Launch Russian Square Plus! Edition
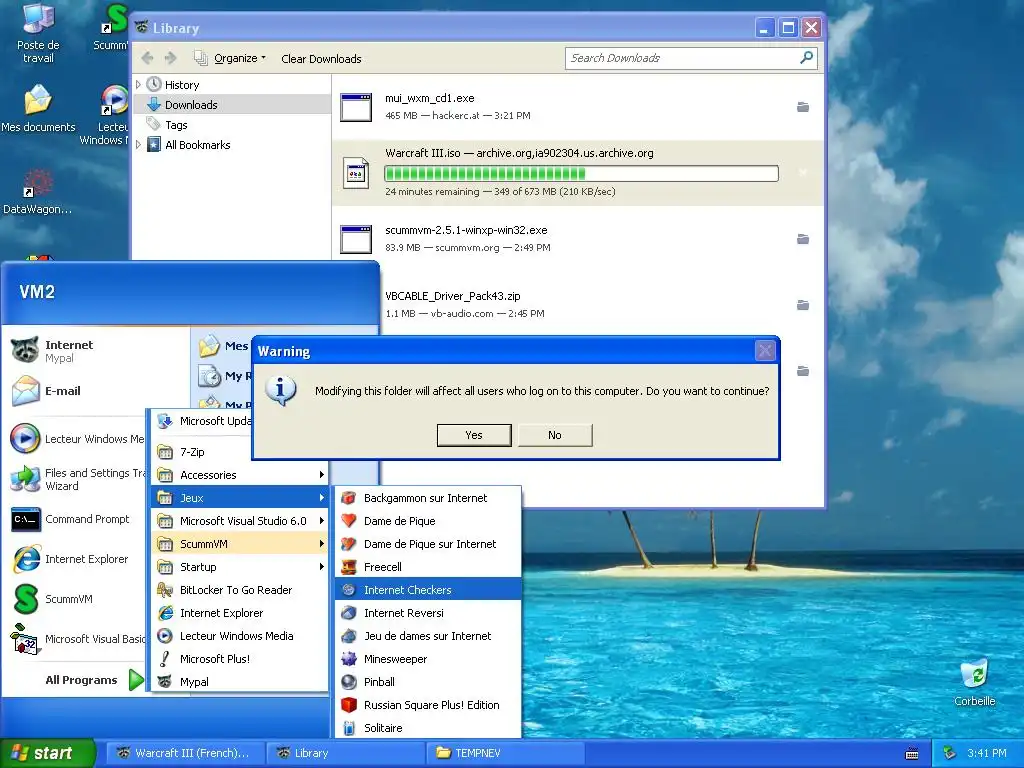Viewport: 1024px width, 768px height. tap(428, 705)
